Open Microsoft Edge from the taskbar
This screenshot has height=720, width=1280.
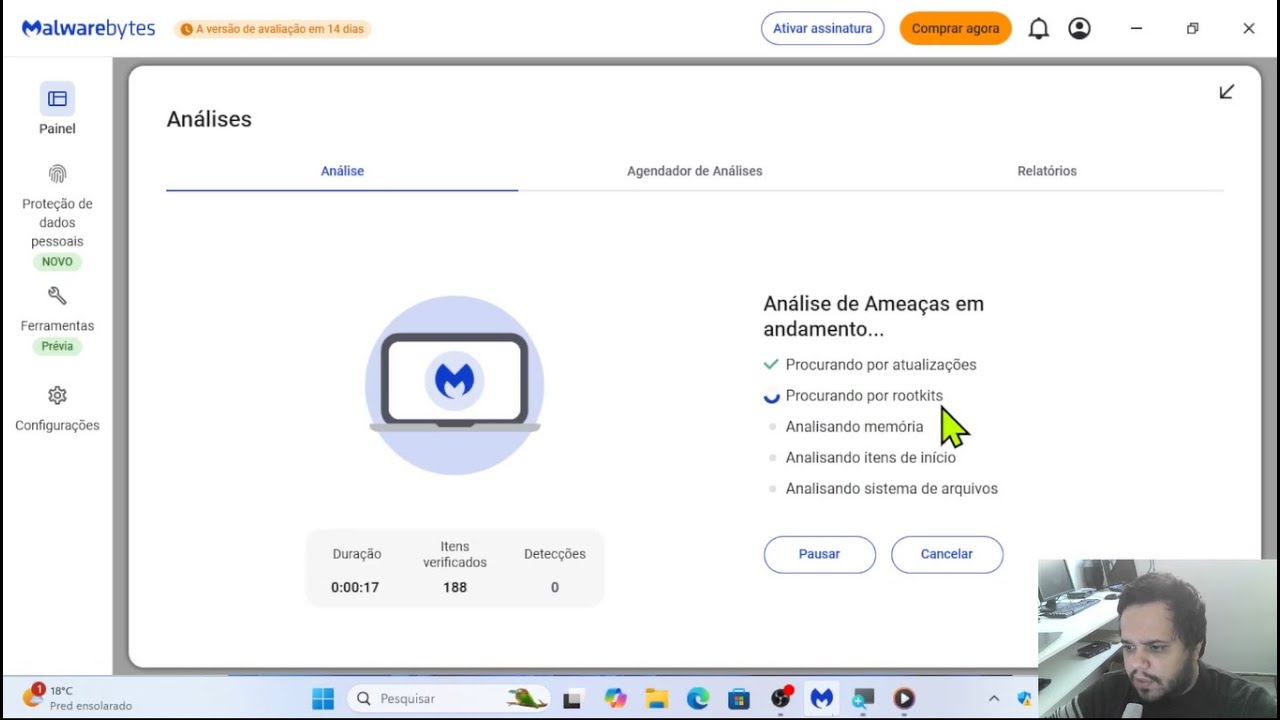tap(698, 698)
